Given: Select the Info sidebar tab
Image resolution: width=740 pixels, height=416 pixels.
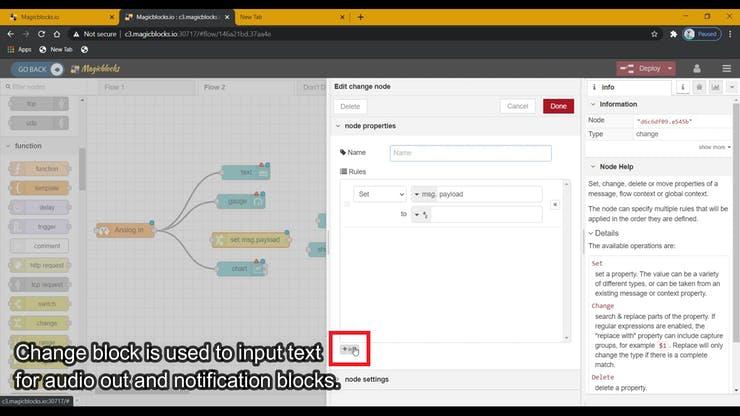Looking at the screenshot, I should pyautogui.click(x=628, y=87).
